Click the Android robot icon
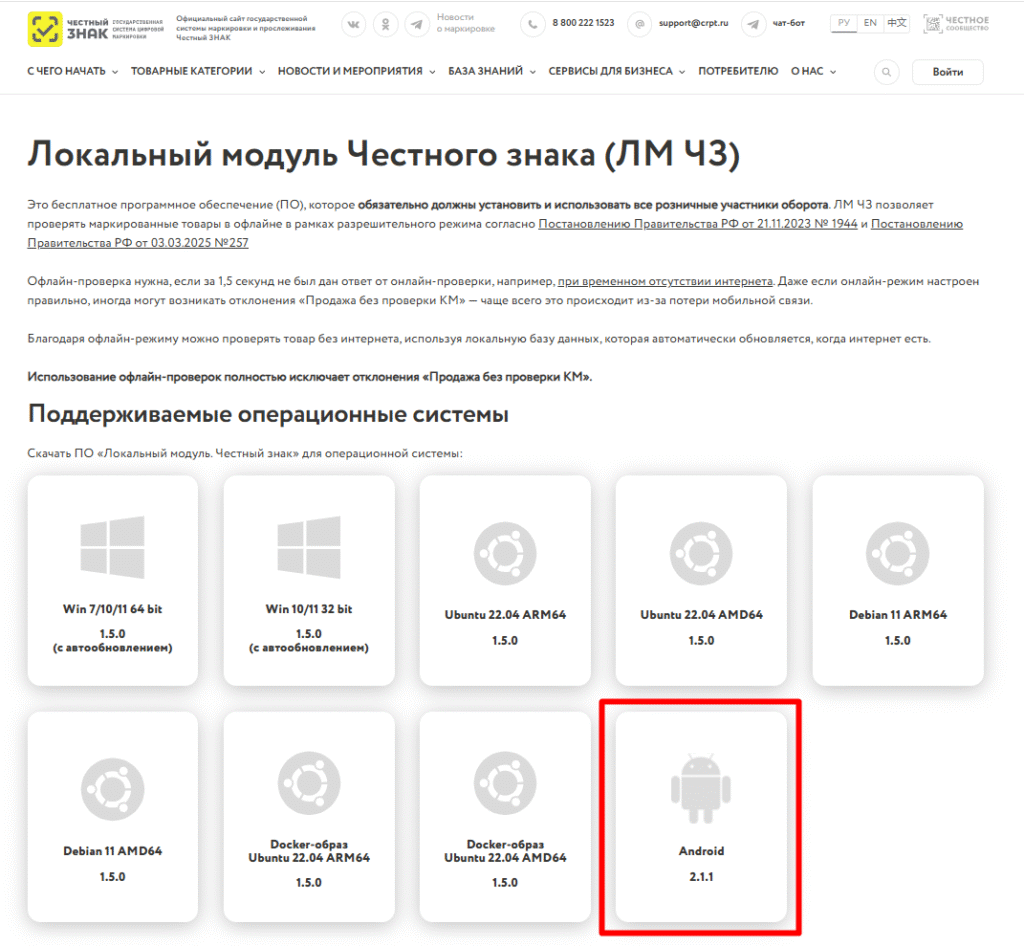Screen dimensions: 1024x946 coord(701,789)
